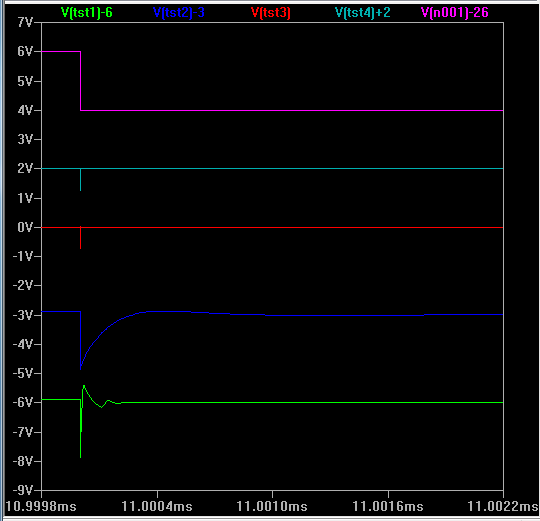
Task: Click the magenta V(n001)-26 trace label
Action: click(455, 13)
